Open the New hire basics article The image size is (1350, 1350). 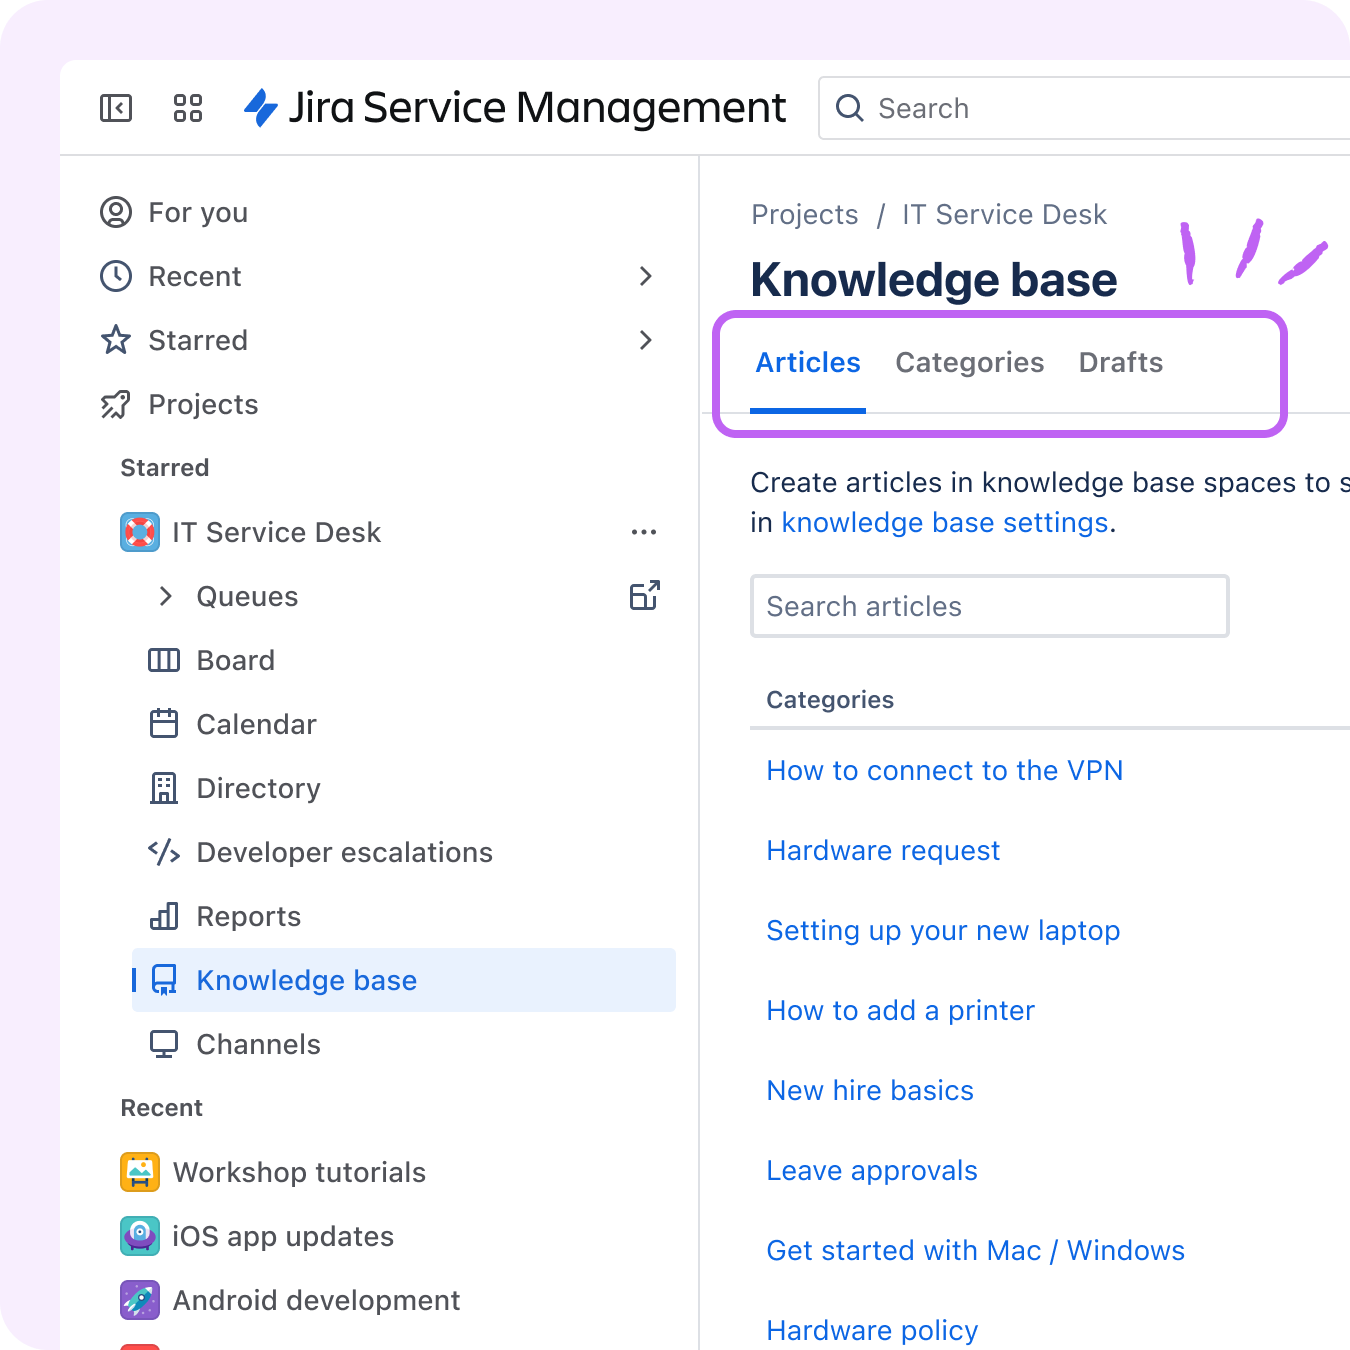(869, 1090)
